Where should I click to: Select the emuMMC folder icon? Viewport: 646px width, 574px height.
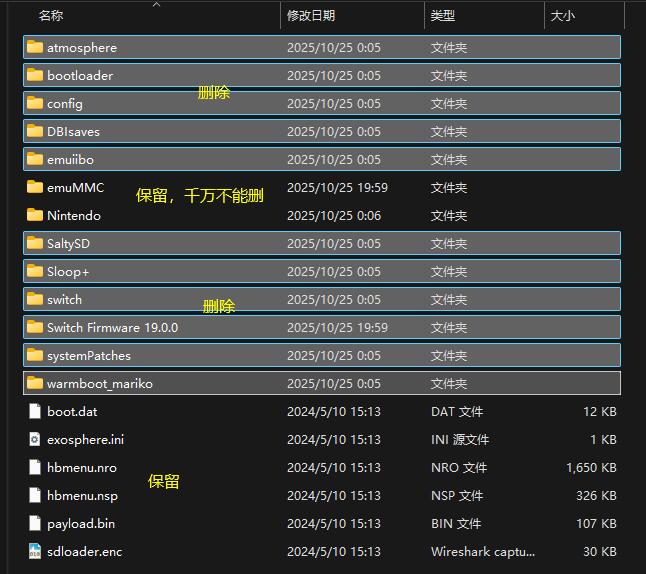click(x=35, y=187)
